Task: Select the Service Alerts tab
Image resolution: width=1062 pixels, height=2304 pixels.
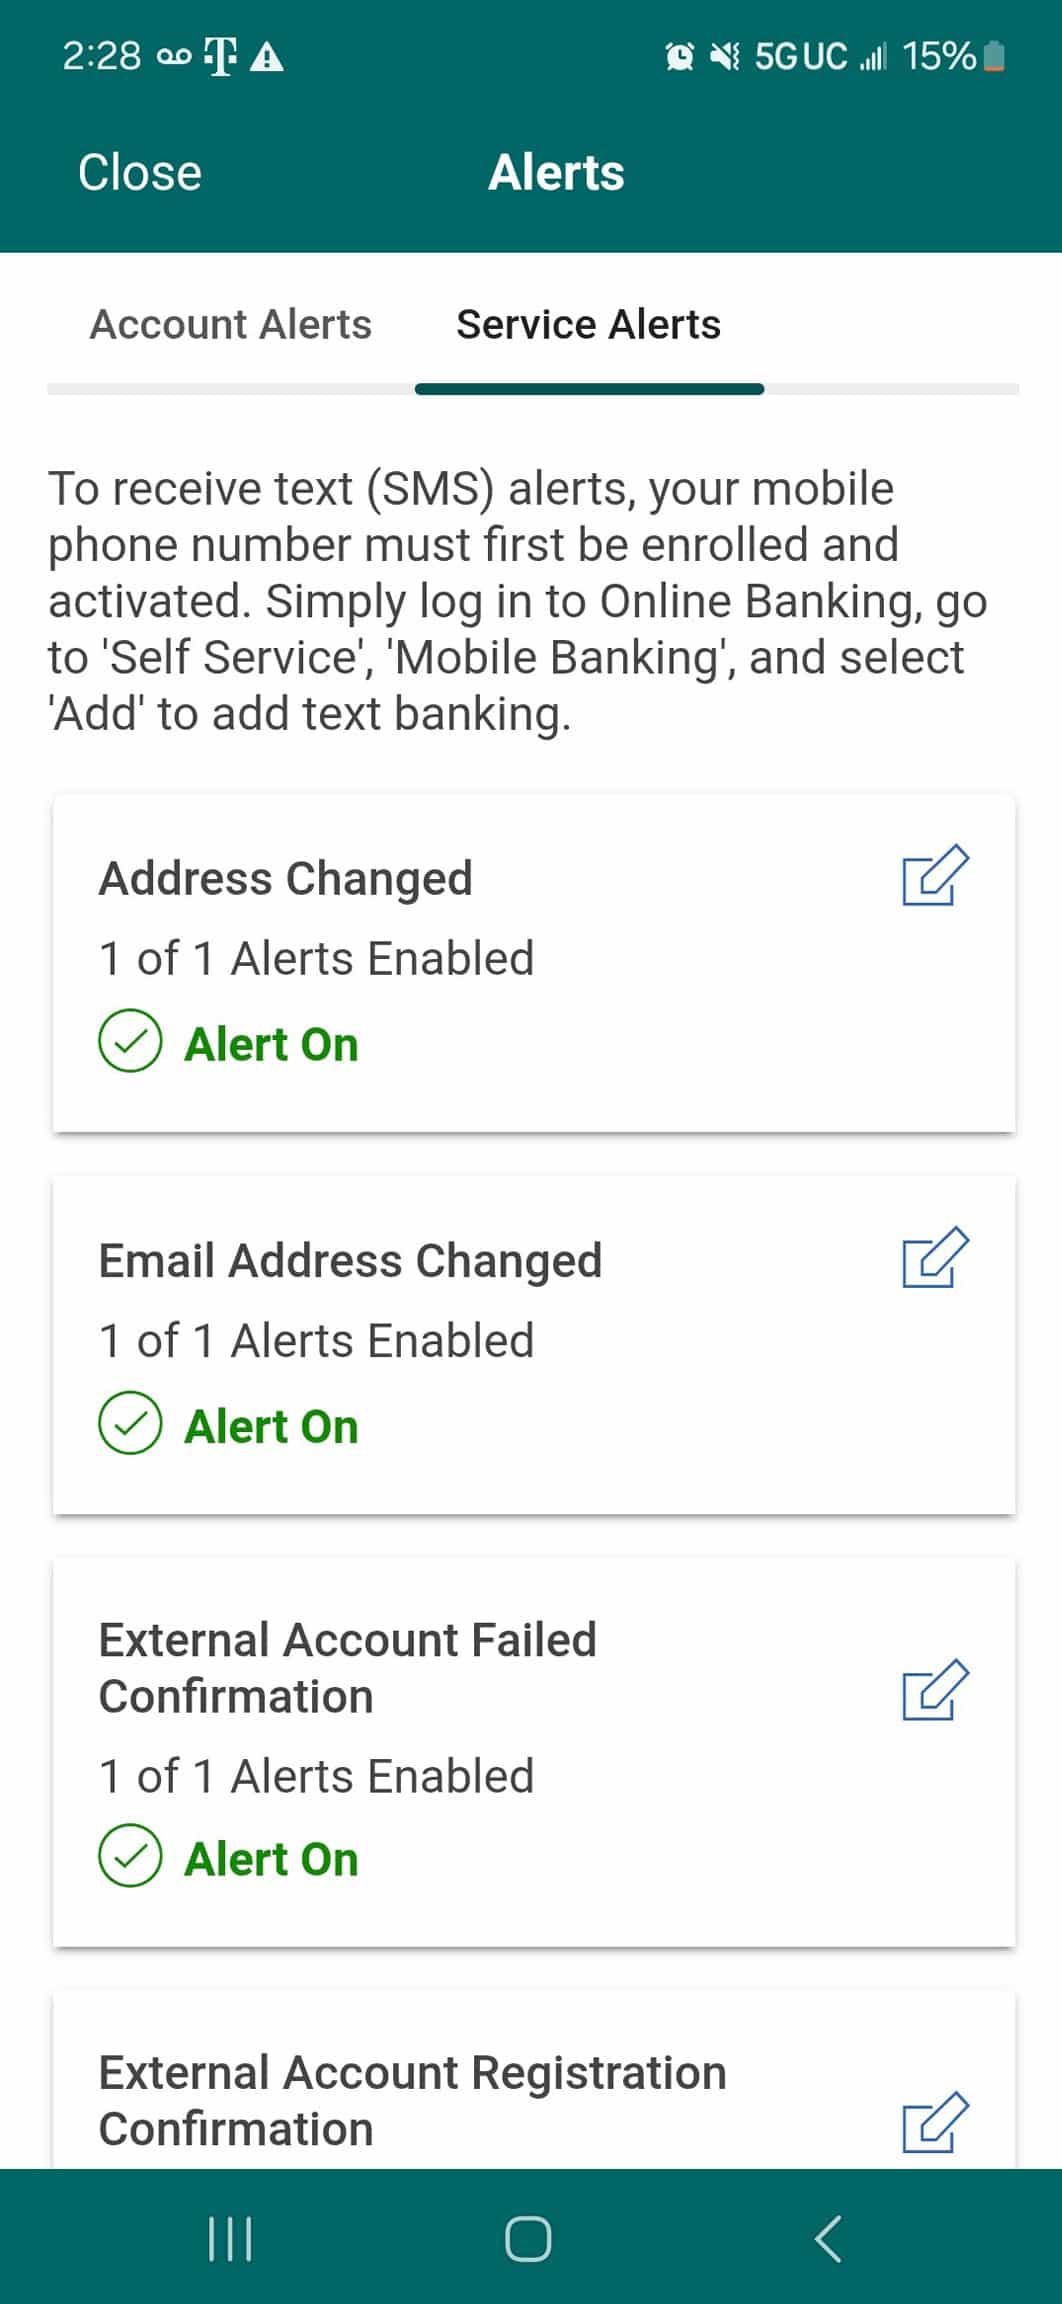Action: point(588,325)
